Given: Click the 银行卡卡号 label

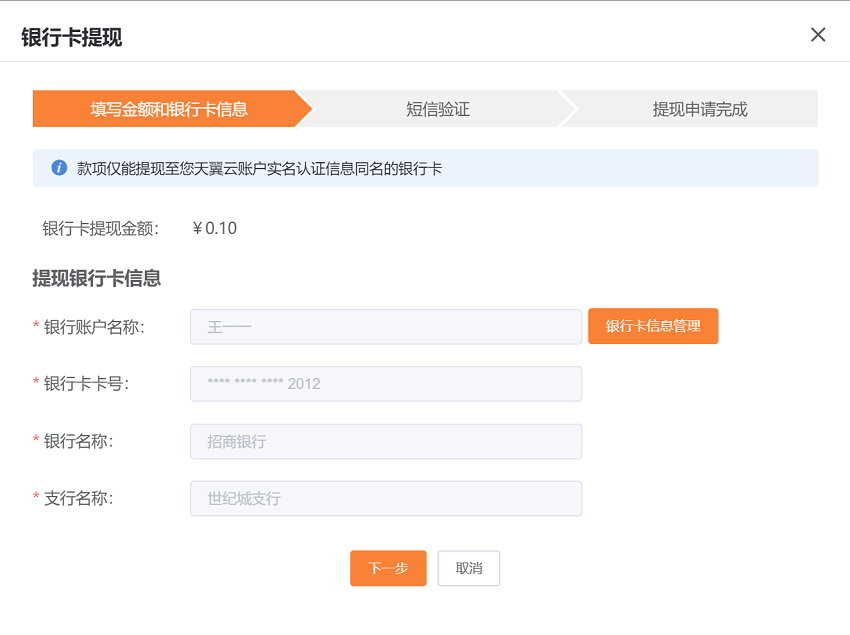Looking at the screenshot, I should pos(86,384).
